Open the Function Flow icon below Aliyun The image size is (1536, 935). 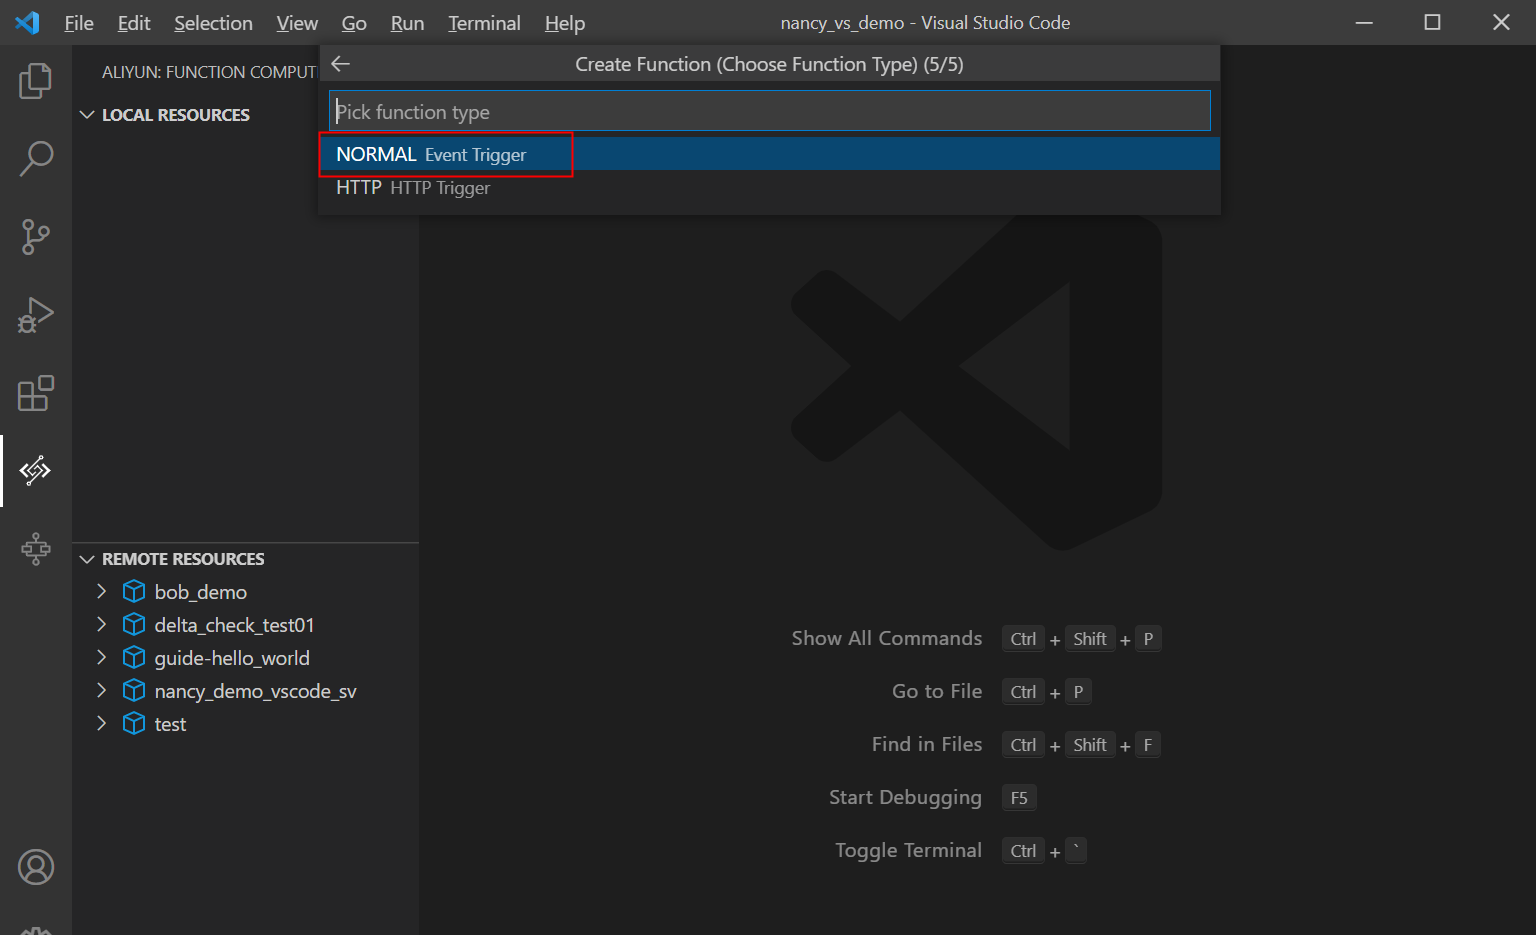(x=36, y=548)
